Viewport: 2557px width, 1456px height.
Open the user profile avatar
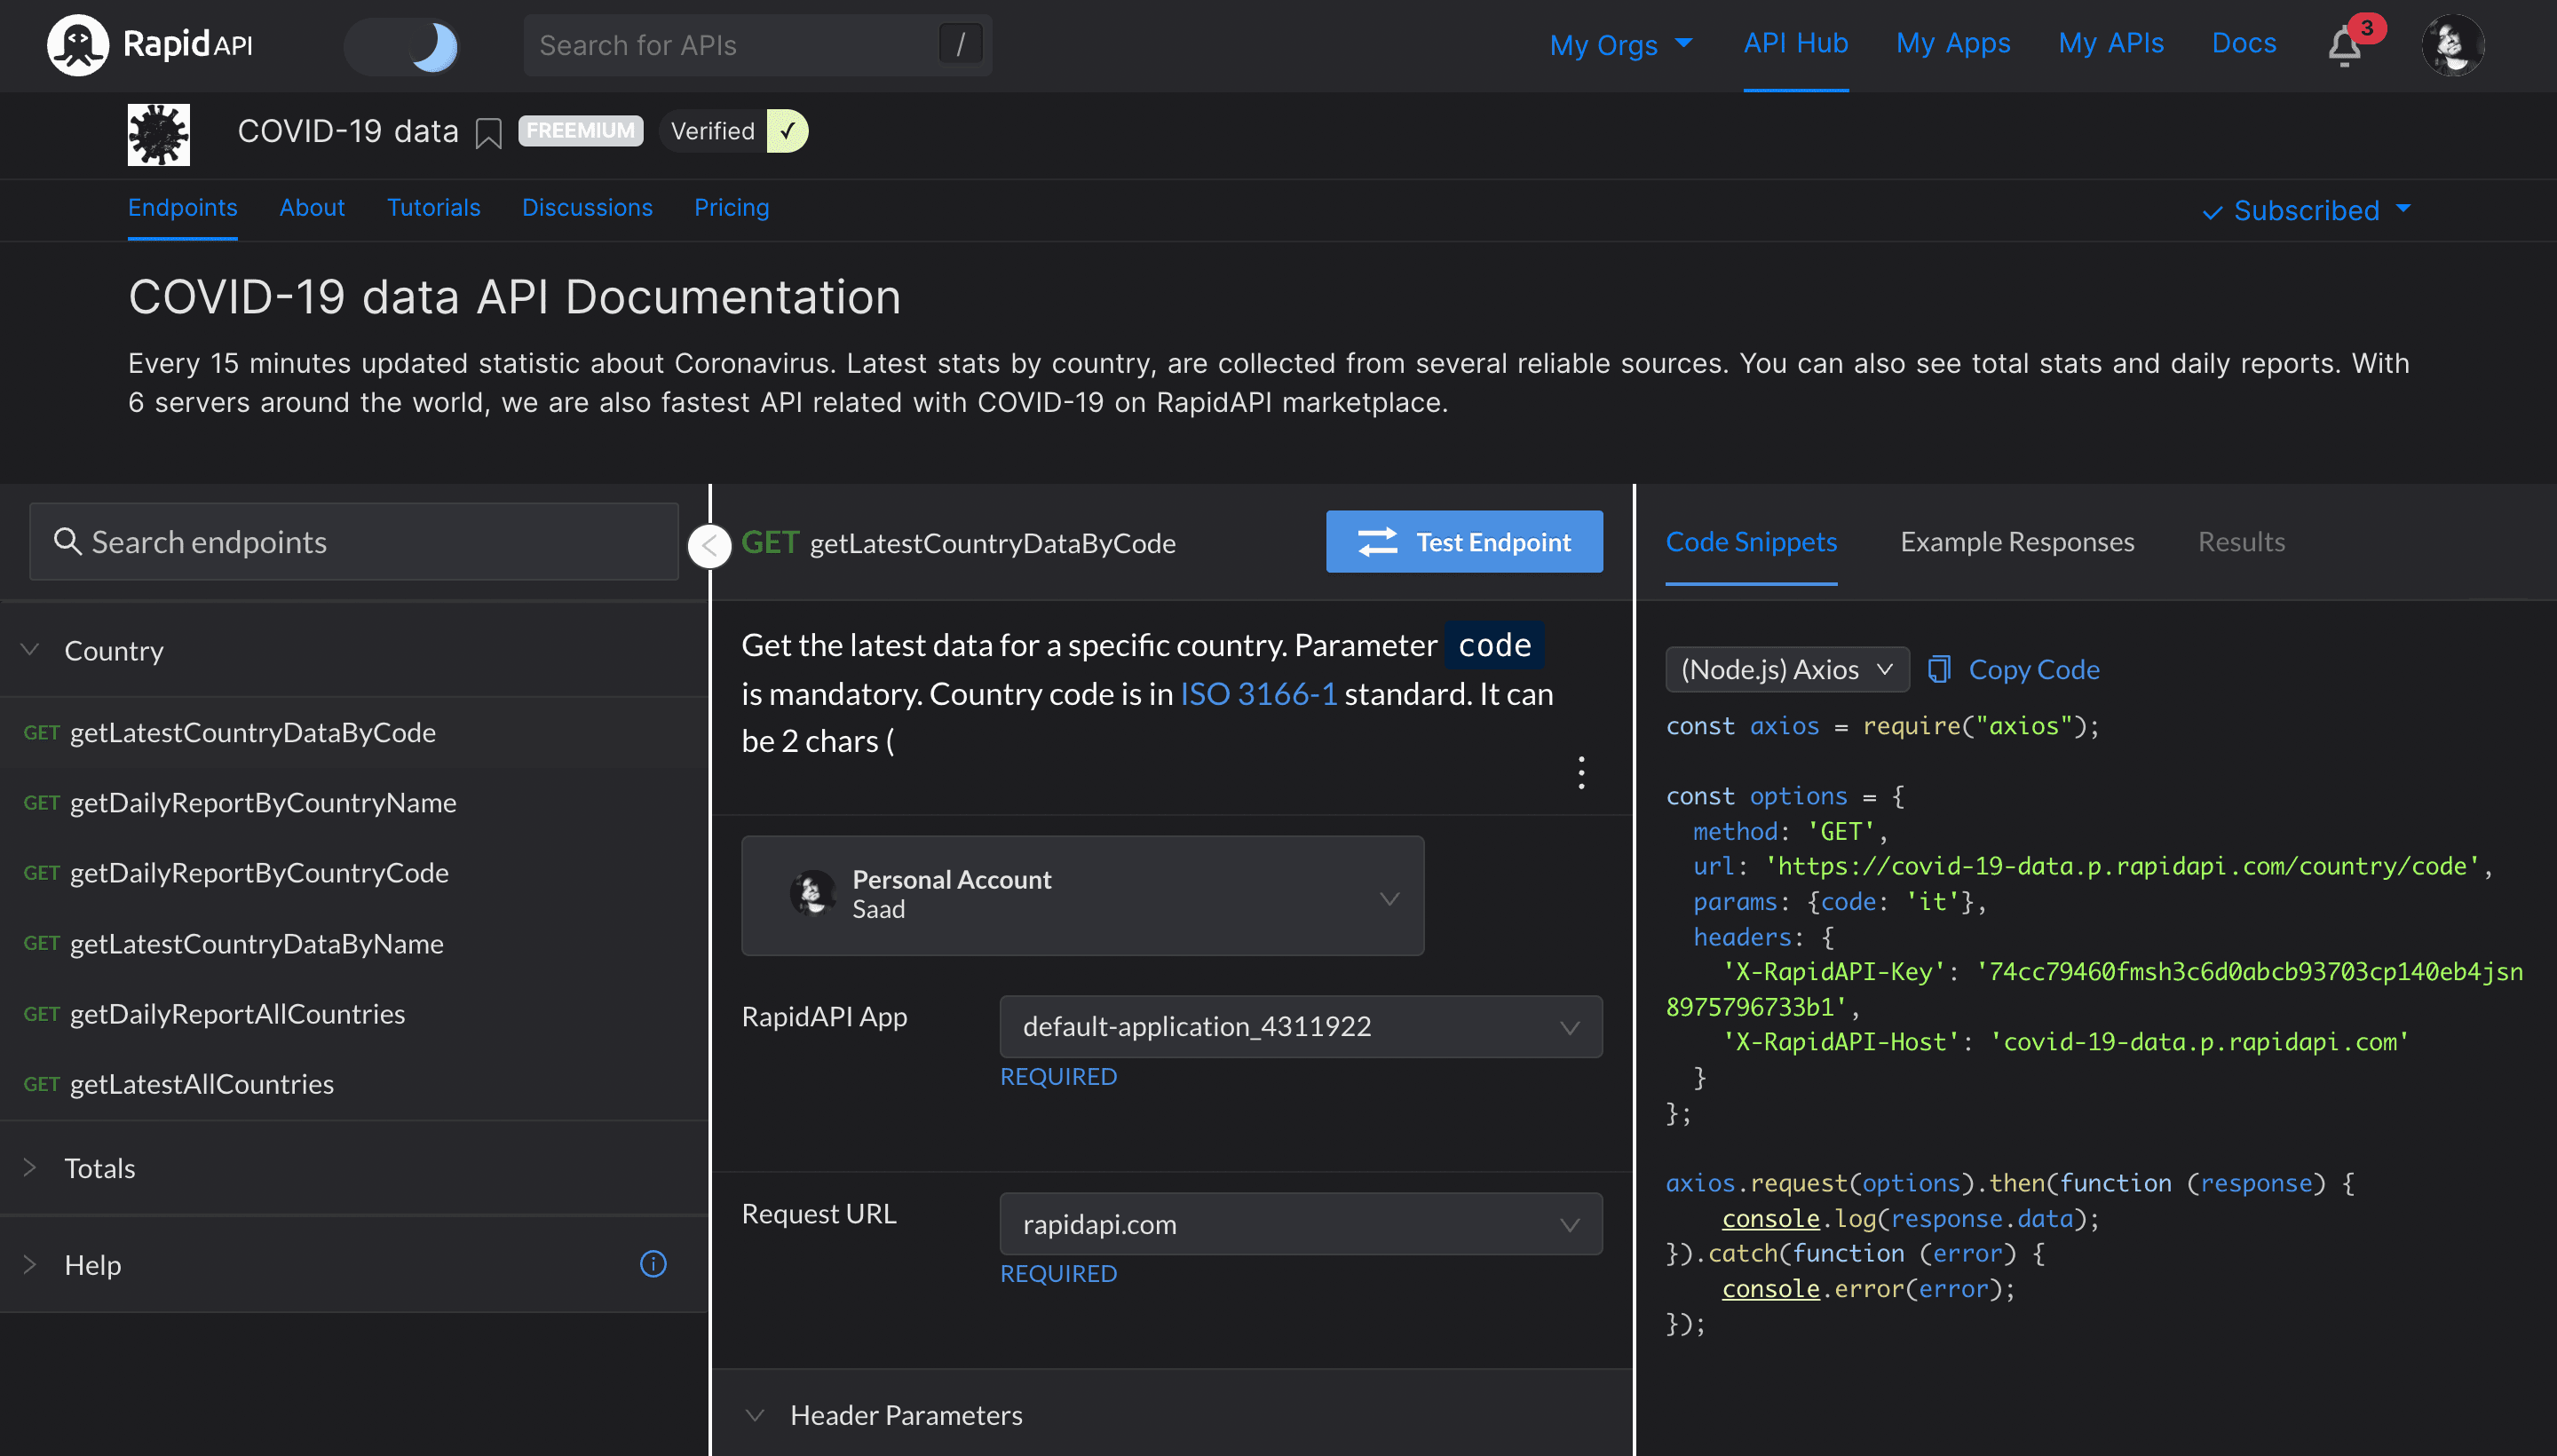[2452, 45]
